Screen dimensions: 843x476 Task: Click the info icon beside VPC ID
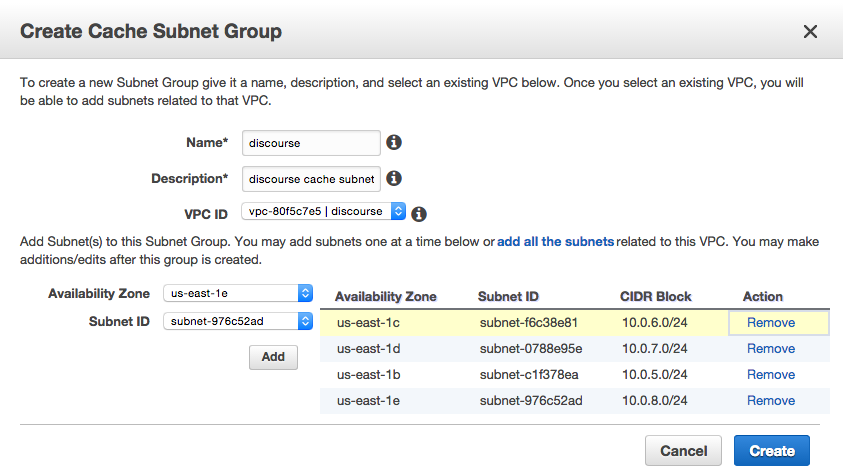click(419, 214)
